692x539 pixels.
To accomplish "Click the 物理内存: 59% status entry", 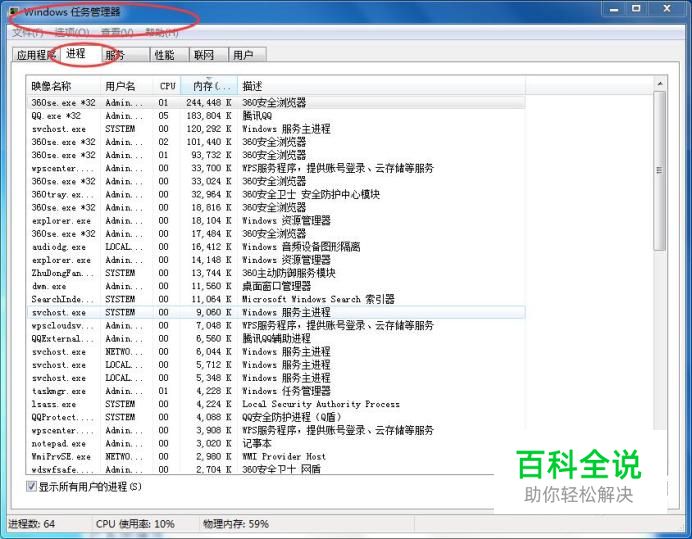I will [x=236, y=524].
